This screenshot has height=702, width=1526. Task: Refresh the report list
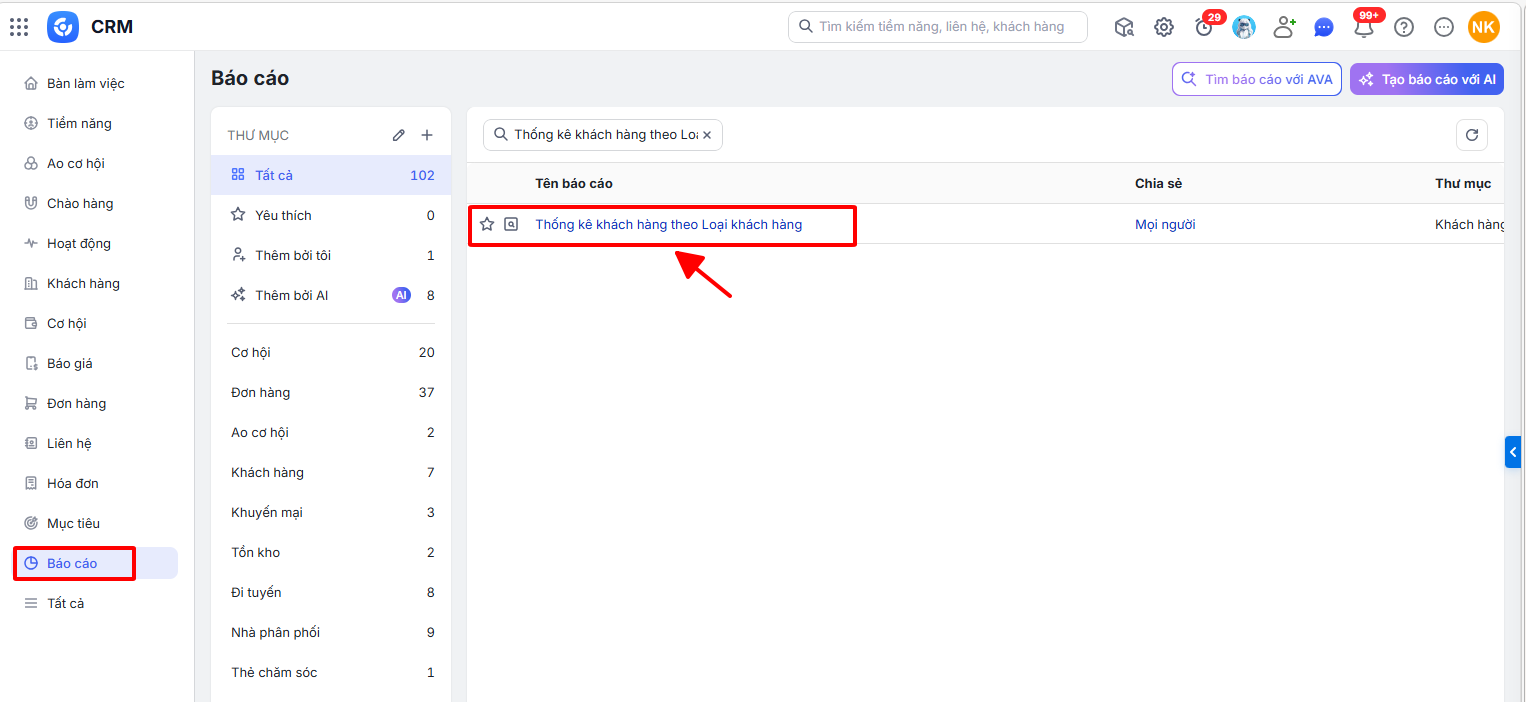[x=1471, y=135]
